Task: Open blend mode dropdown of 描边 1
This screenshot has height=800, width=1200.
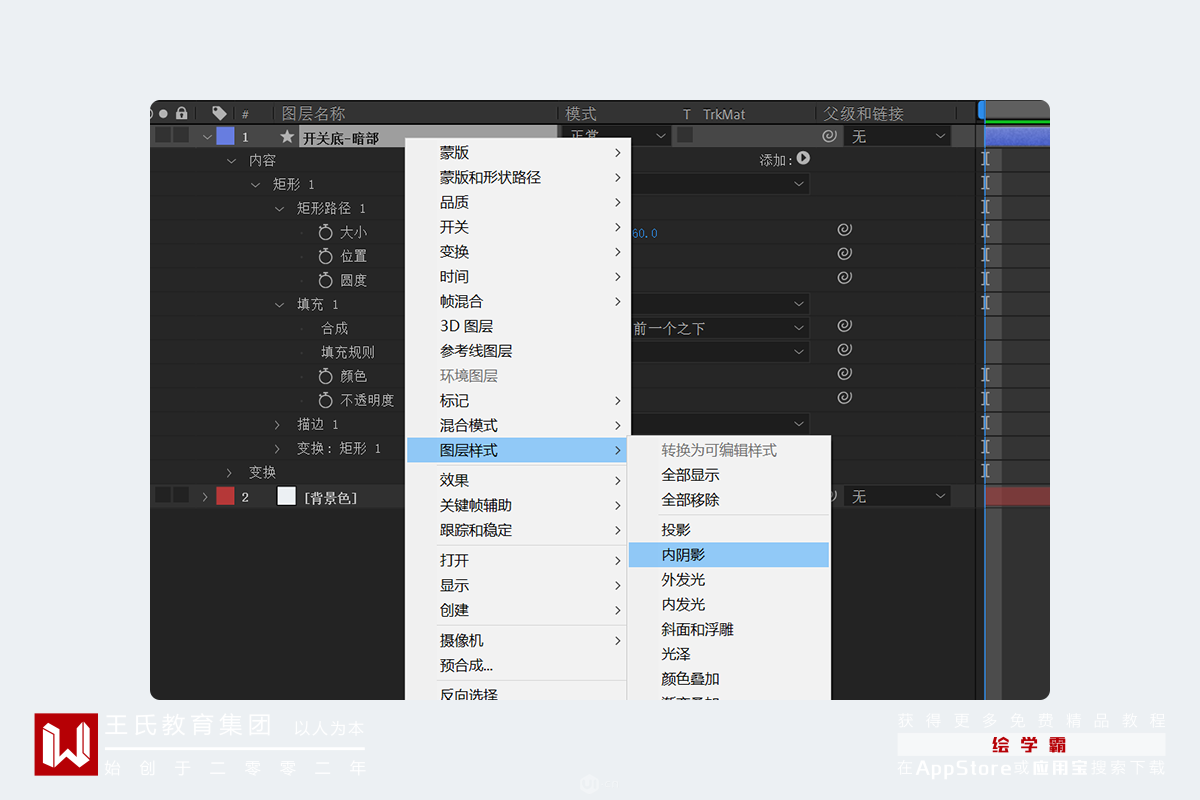Action: click(x=720, y=424)
